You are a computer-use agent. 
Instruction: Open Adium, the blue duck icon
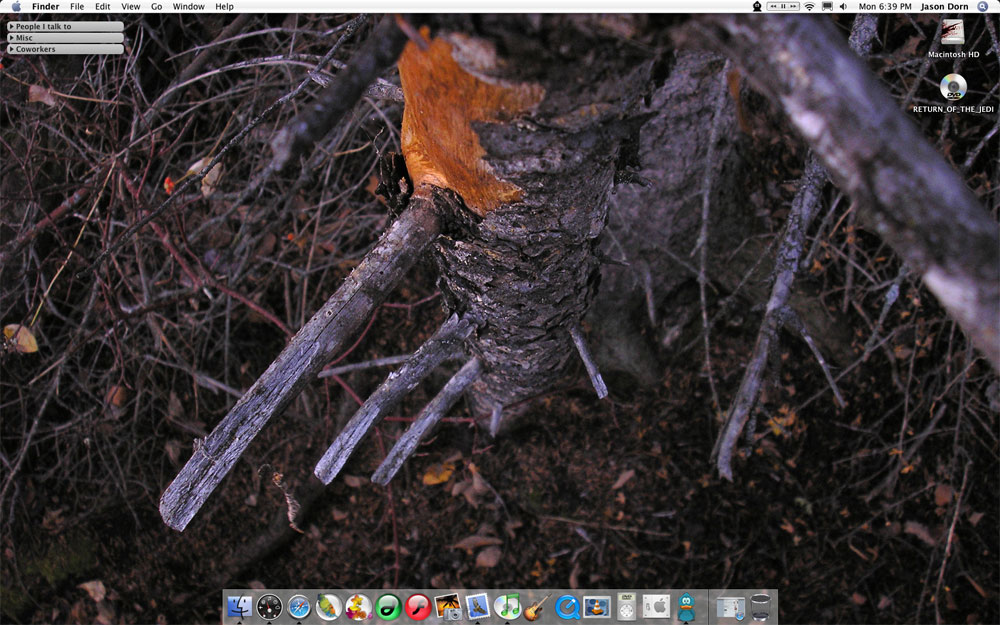(x=685, y=605)
